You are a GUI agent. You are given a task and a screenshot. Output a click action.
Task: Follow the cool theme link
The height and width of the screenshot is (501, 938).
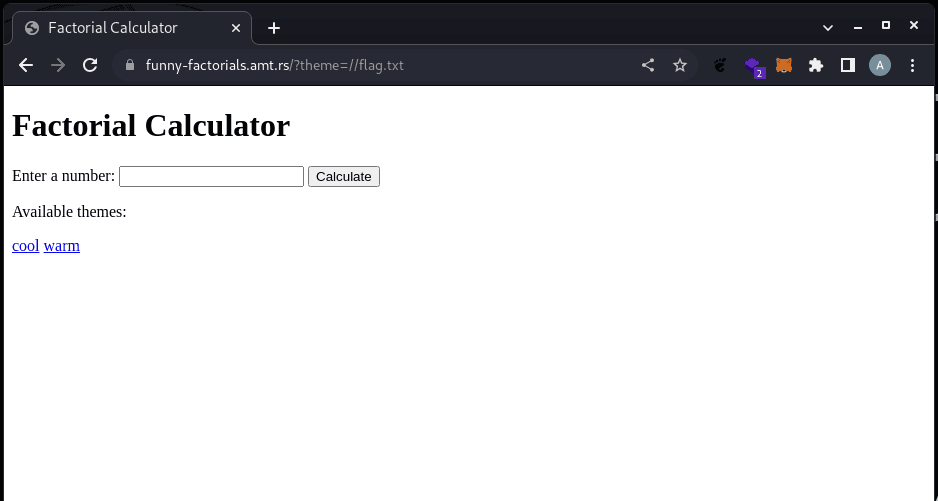tap(26, 246)
